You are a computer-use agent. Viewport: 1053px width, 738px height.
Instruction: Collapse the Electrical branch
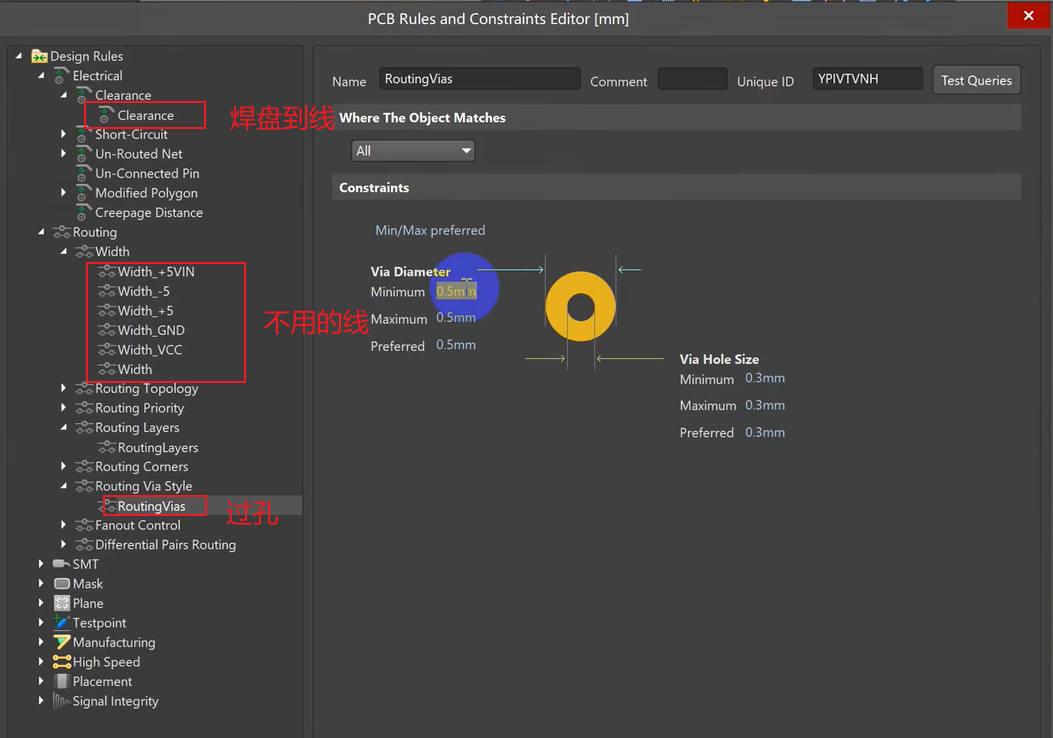coord(41,75)
